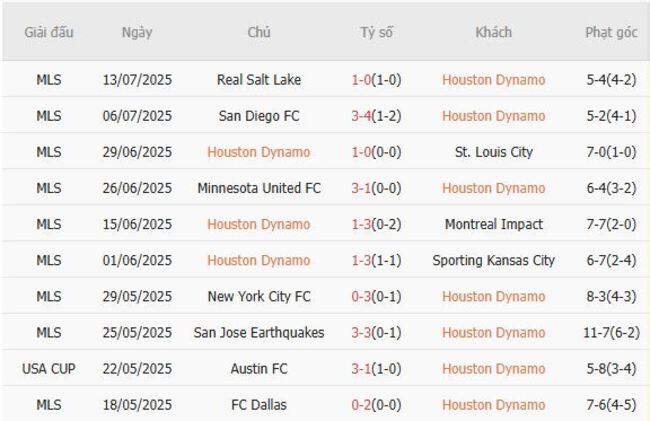The width and height of the screenshot is (650, 421).
Task: Click the 13/07/2025 match date
Action: coord(137,80)
